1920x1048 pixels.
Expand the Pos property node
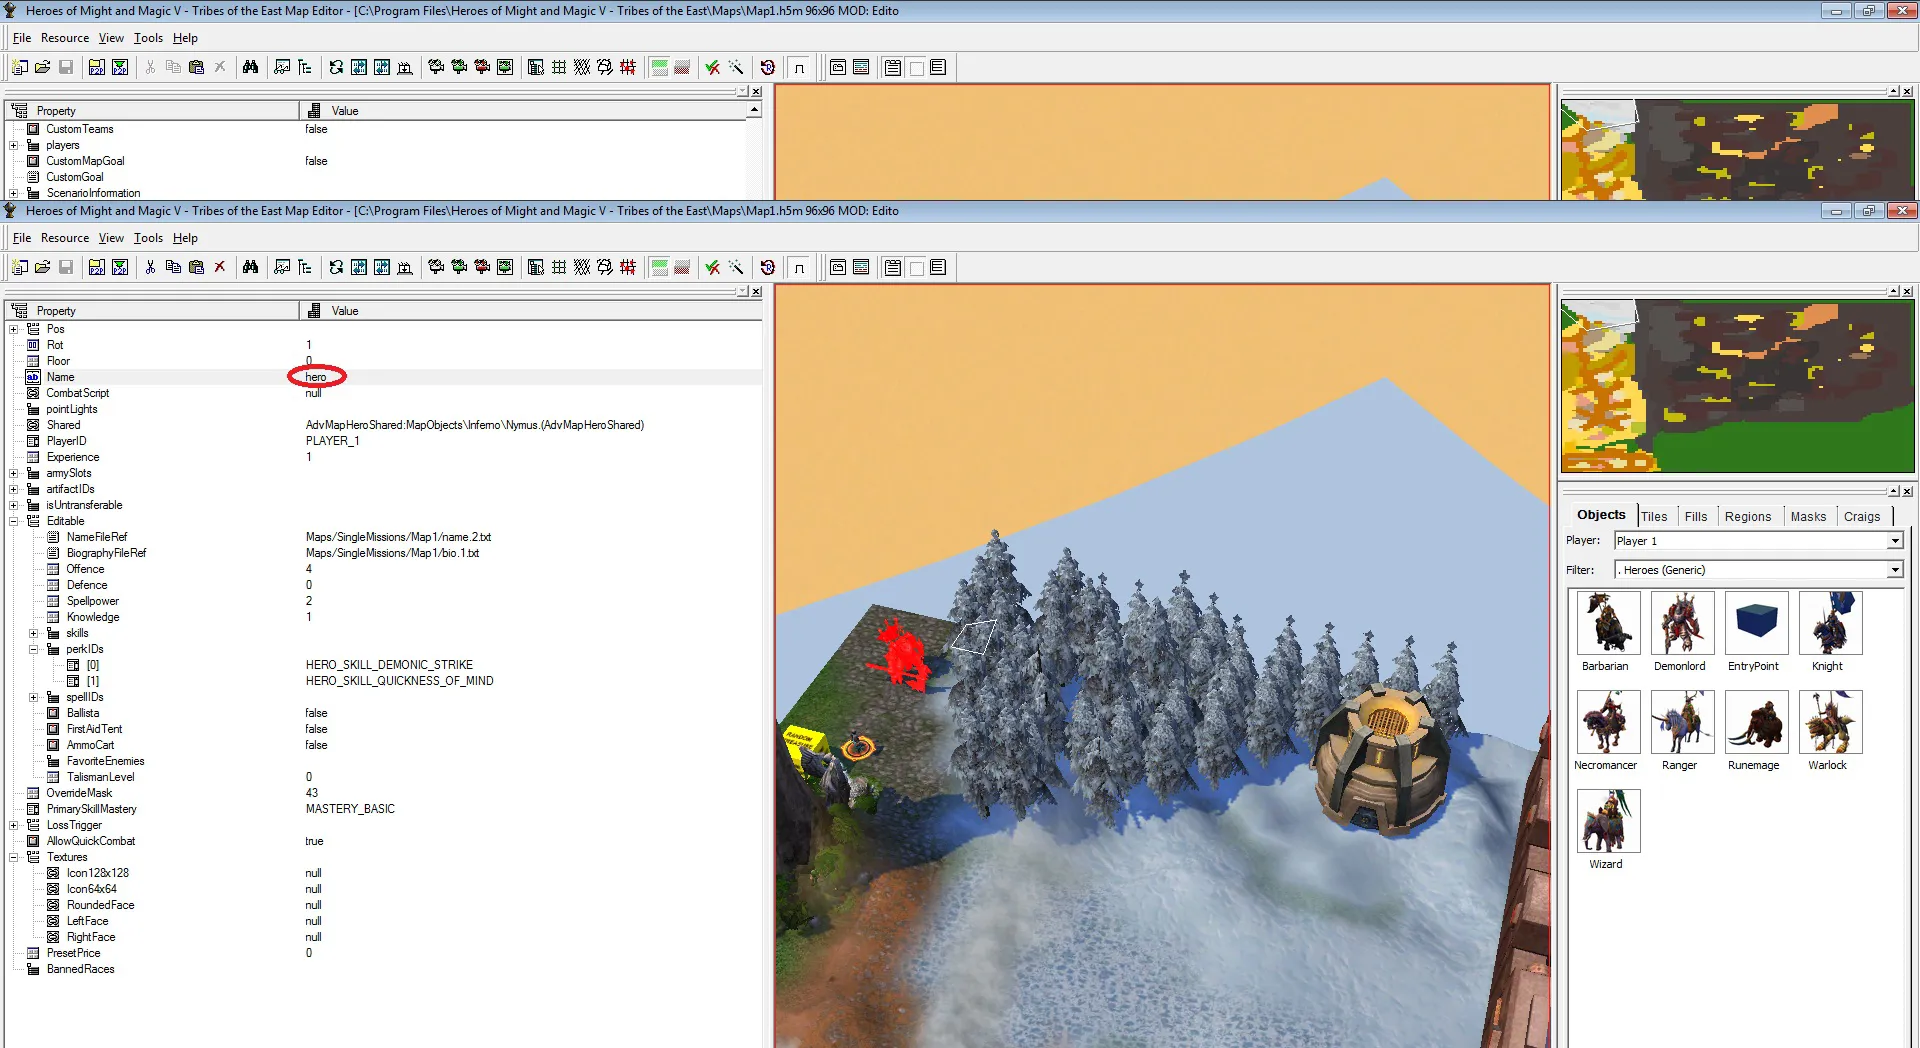(x=14, y=329)
